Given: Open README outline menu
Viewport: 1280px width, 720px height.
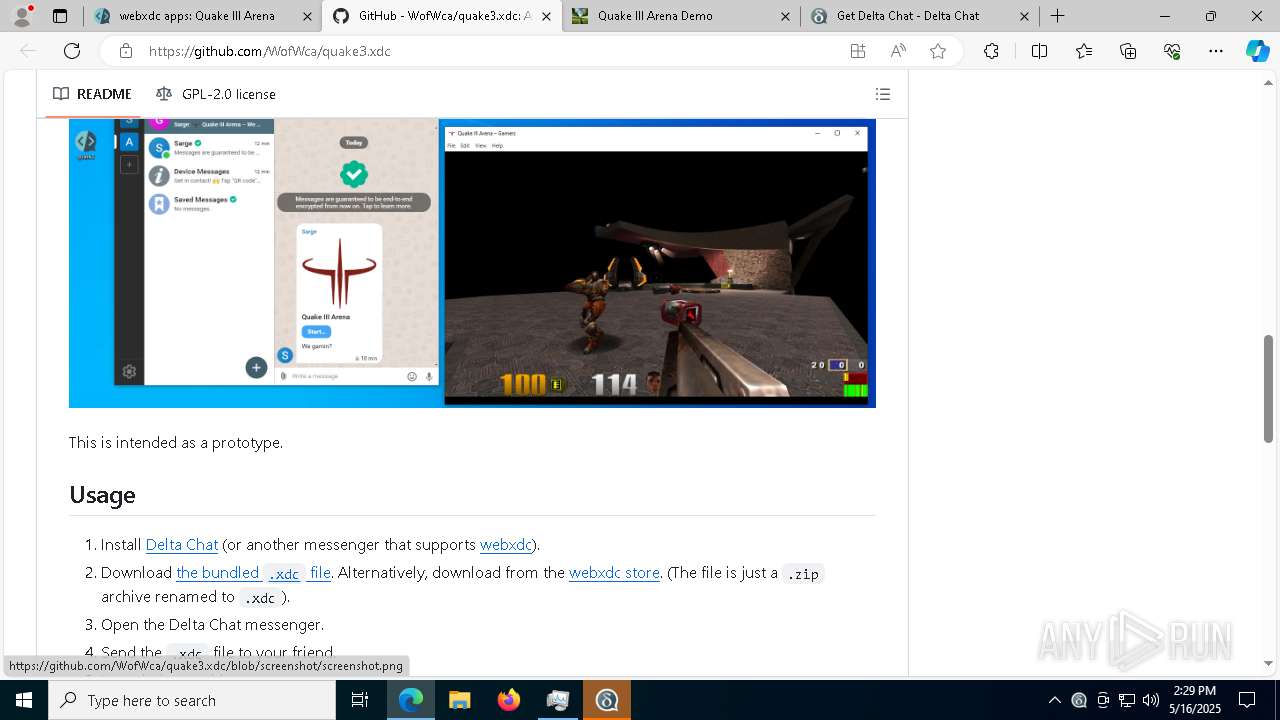Looking at the screenshot, I should click(x=883, y=94).
